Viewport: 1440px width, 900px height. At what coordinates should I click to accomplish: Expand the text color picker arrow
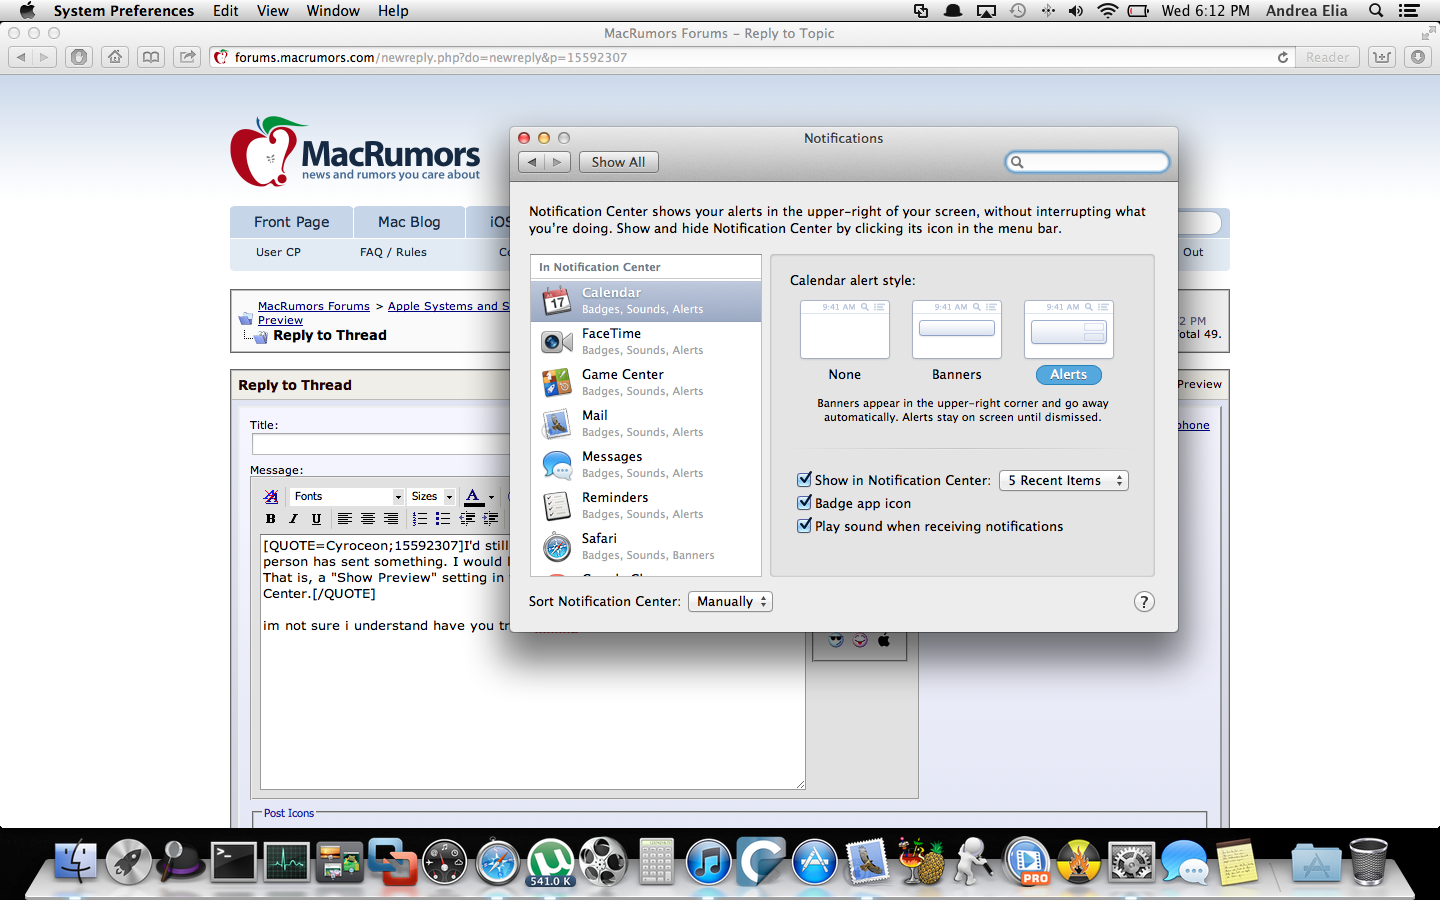tap(491, 497)
